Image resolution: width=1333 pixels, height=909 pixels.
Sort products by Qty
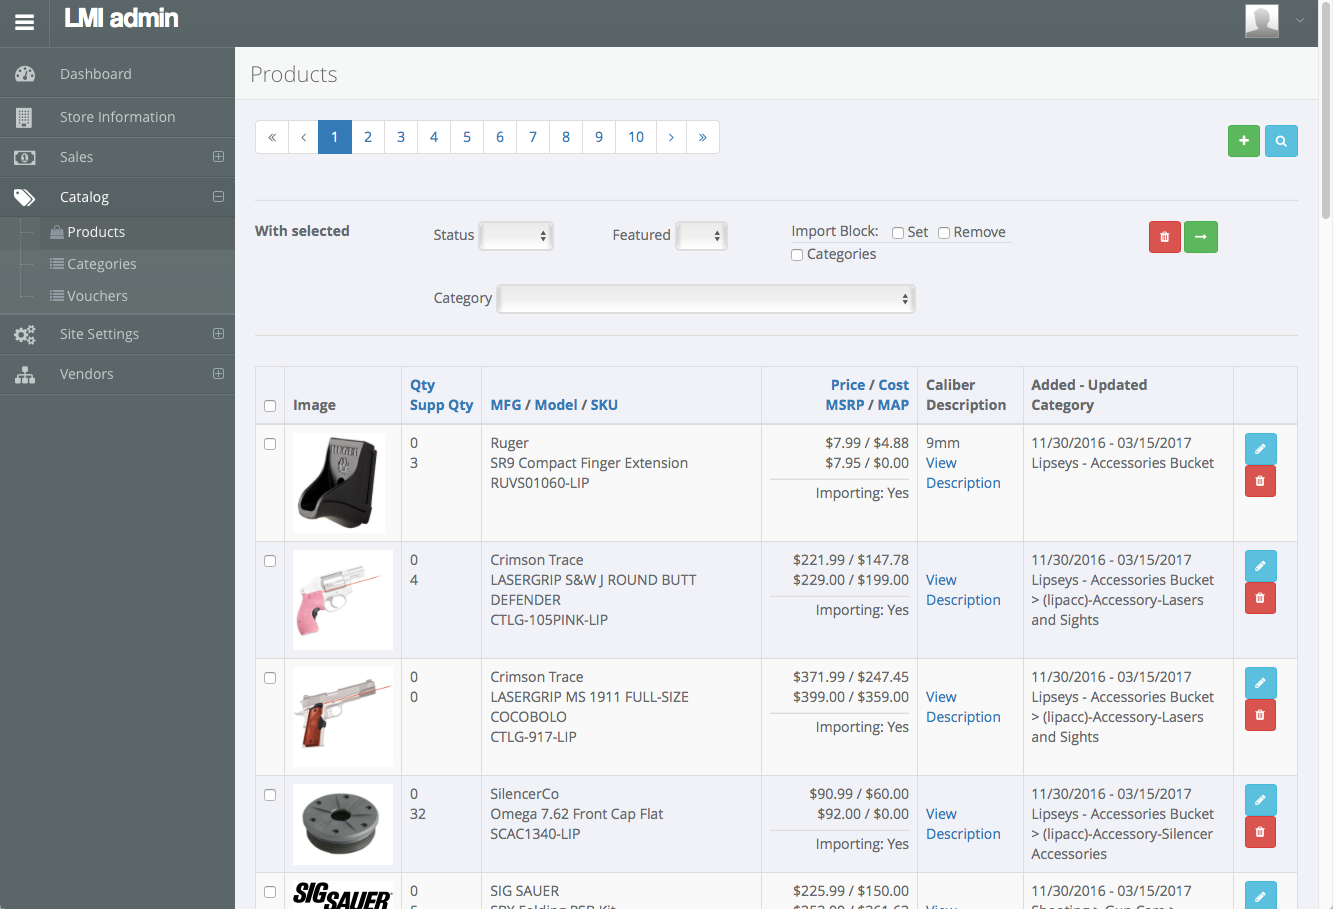pos(422,385)
